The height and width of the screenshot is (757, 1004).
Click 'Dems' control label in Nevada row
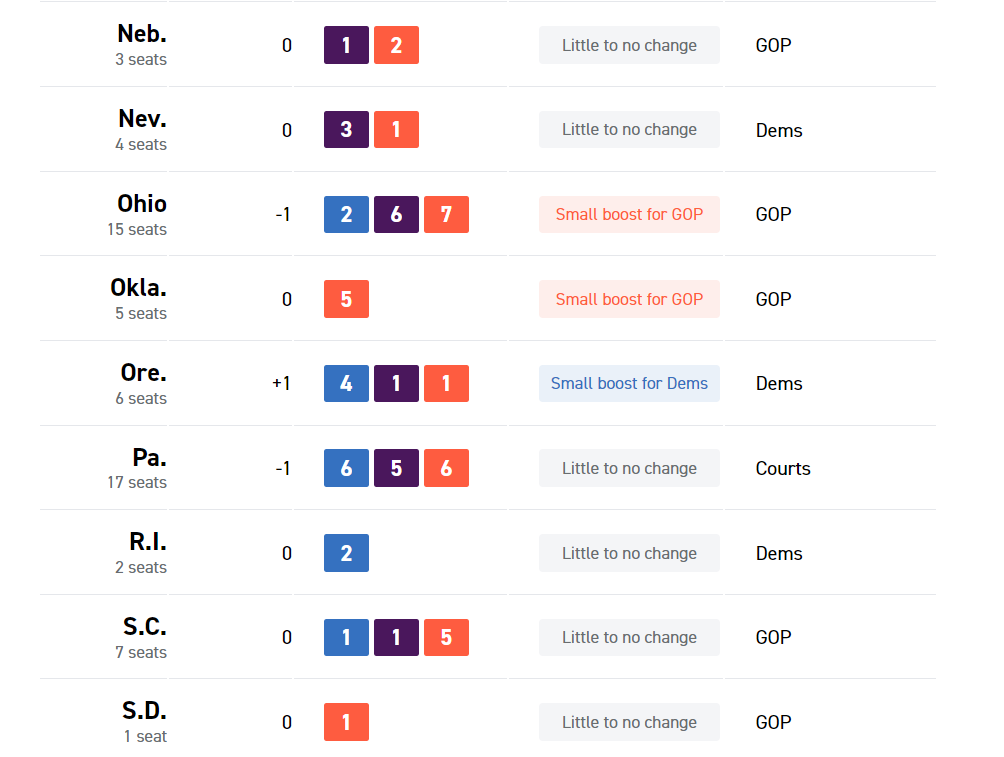779,130
